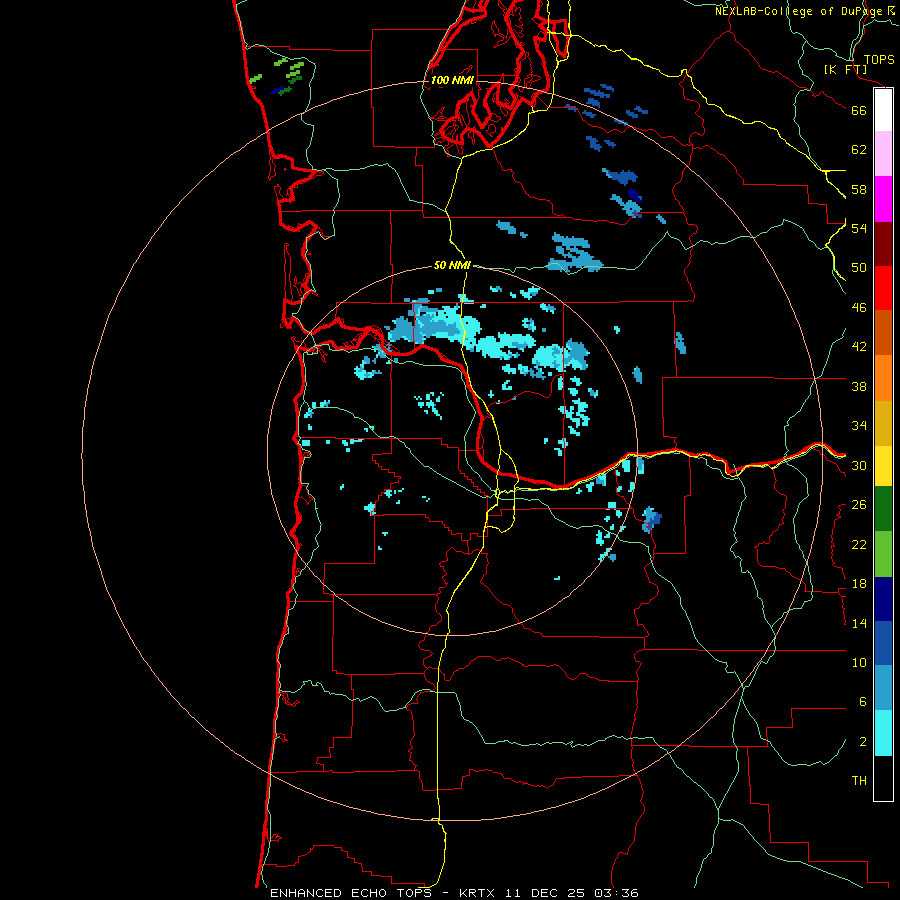Select the light pink legend color segment
Screen dimensions: 900x900
[x=883, y=153]
